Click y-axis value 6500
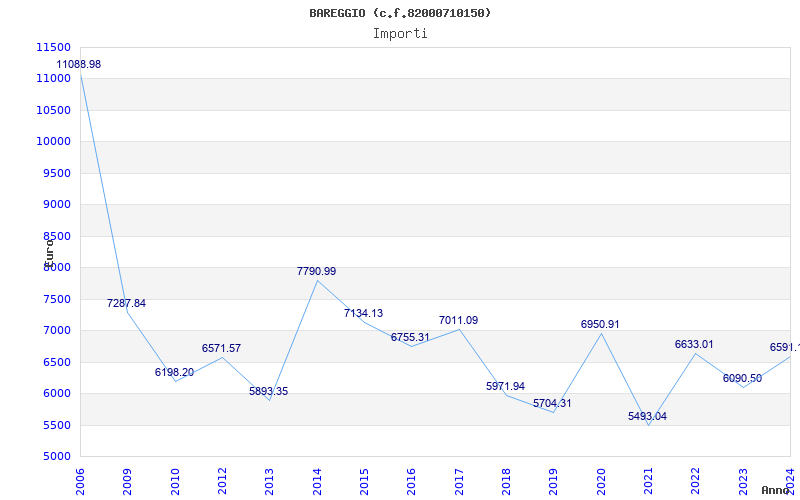 pos(56,362)
